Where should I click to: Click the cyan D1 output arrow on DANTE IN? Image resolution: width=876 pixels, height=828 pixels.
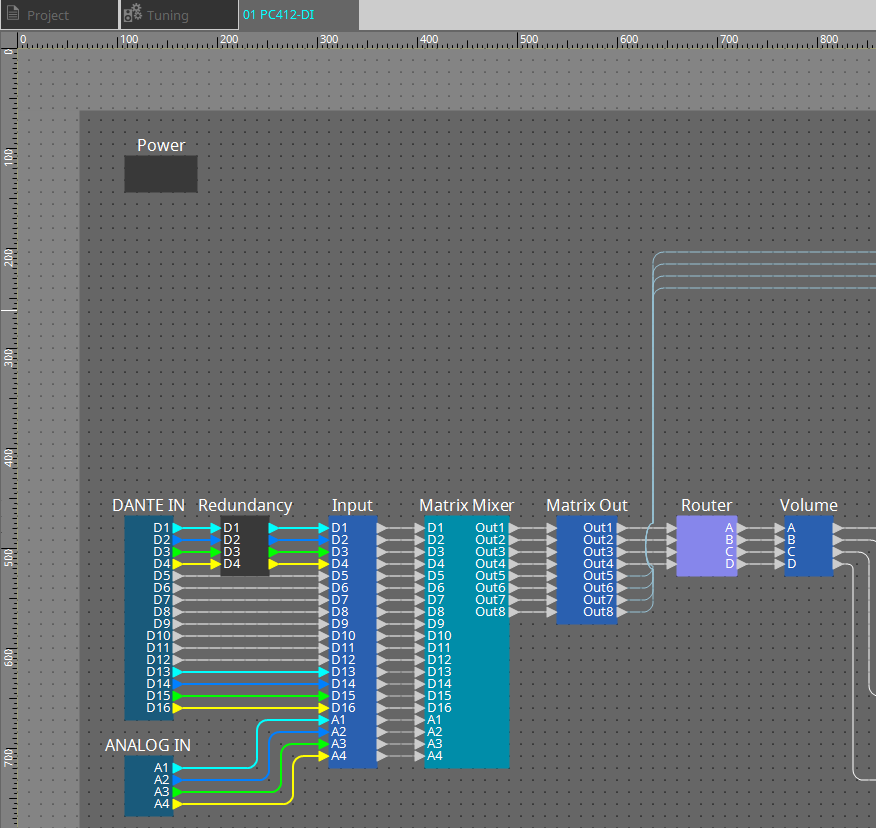(178, 528)
